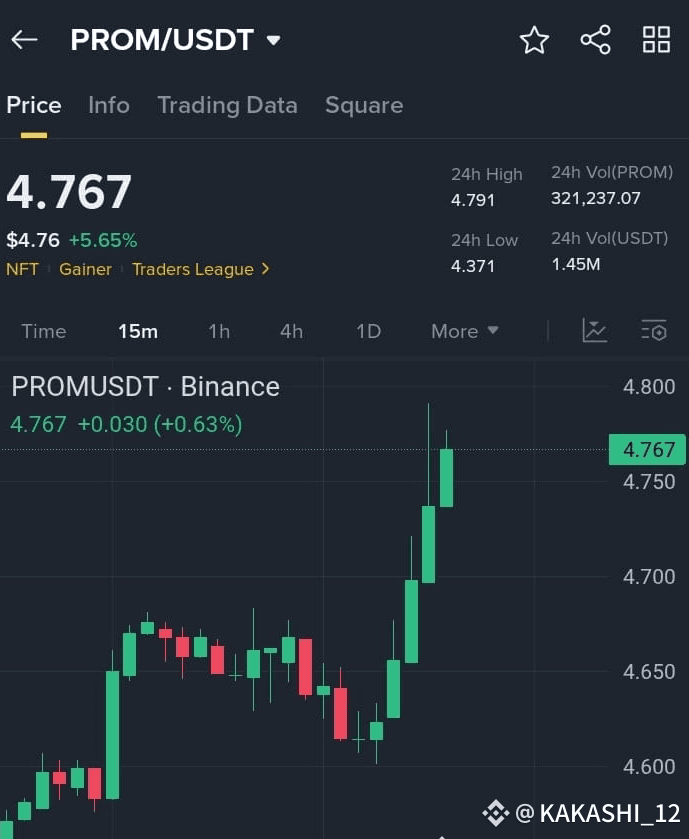This screenshot has height=839, width=689.
Task: Open the share icon
Action: pos(595,40)
